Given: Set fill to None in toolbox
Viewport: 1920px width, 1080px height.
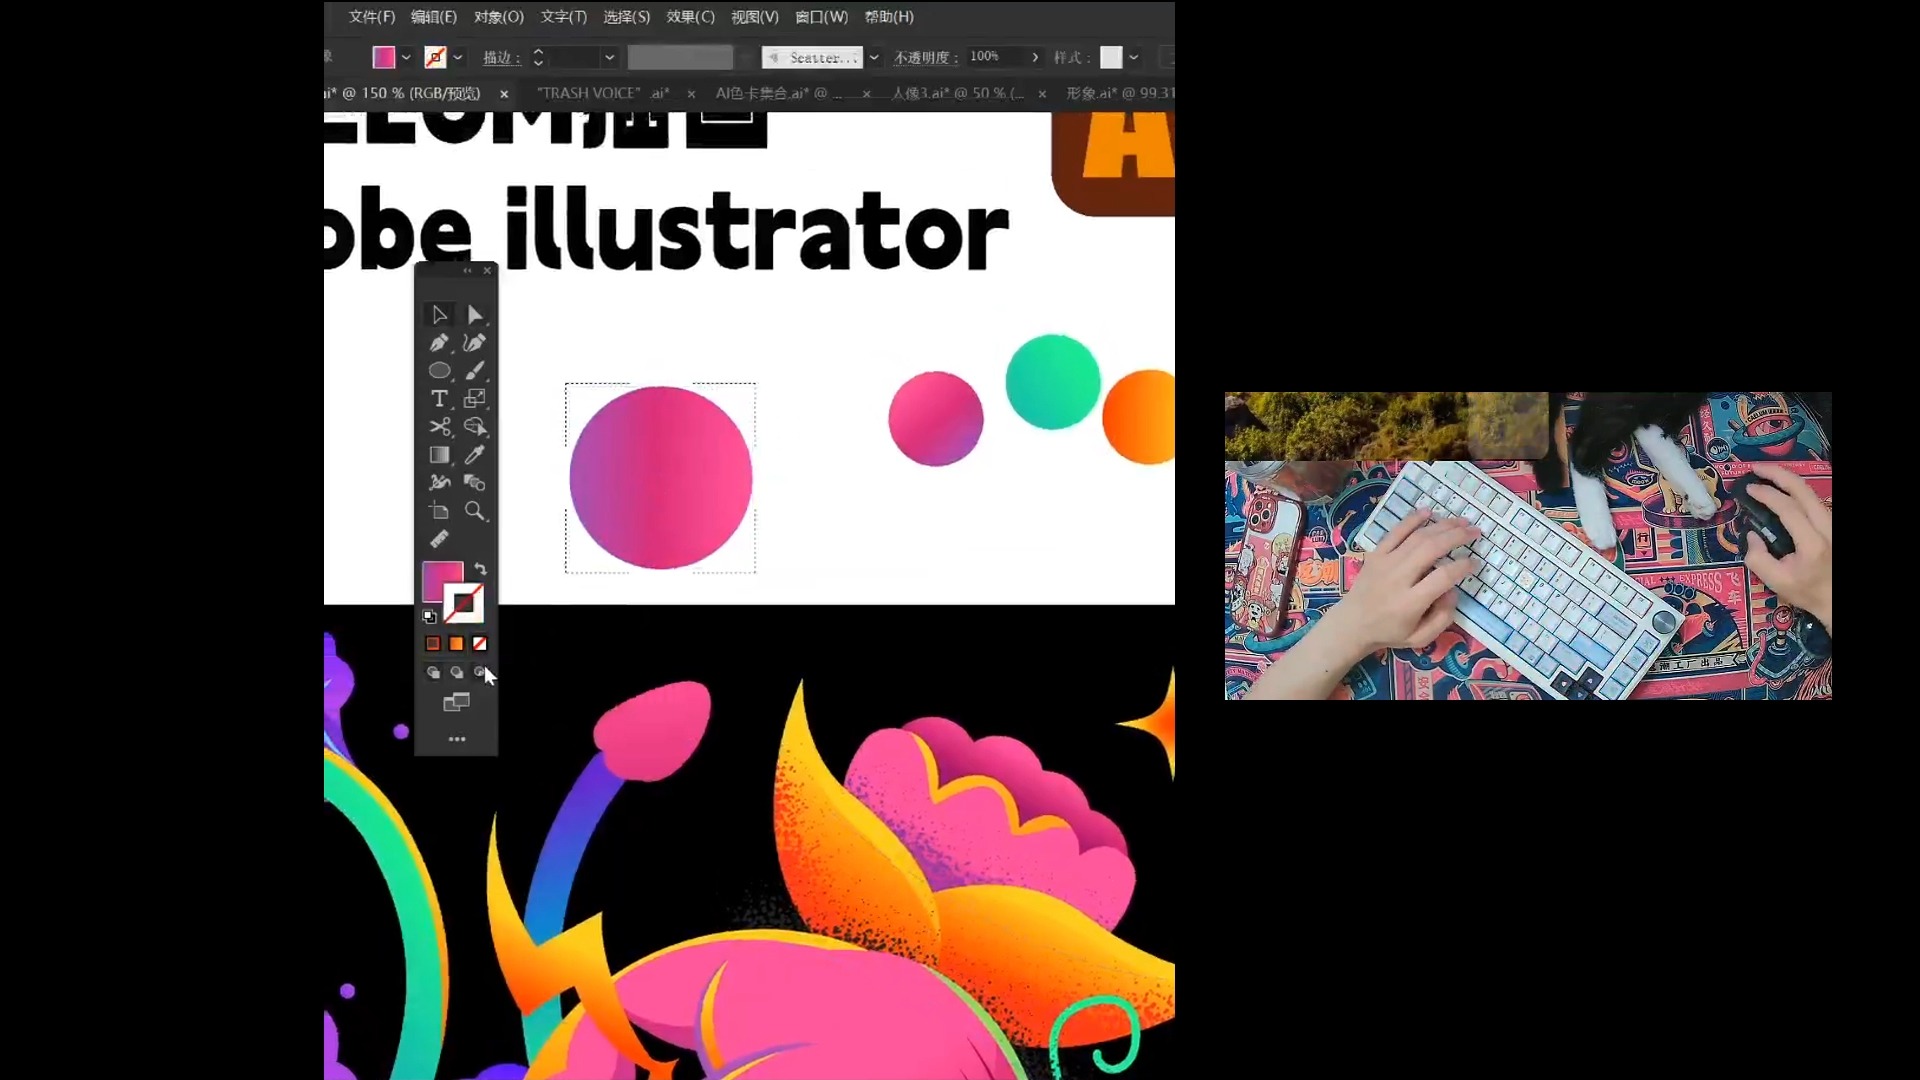Looking at the screenshot, I should coord(480,644).
